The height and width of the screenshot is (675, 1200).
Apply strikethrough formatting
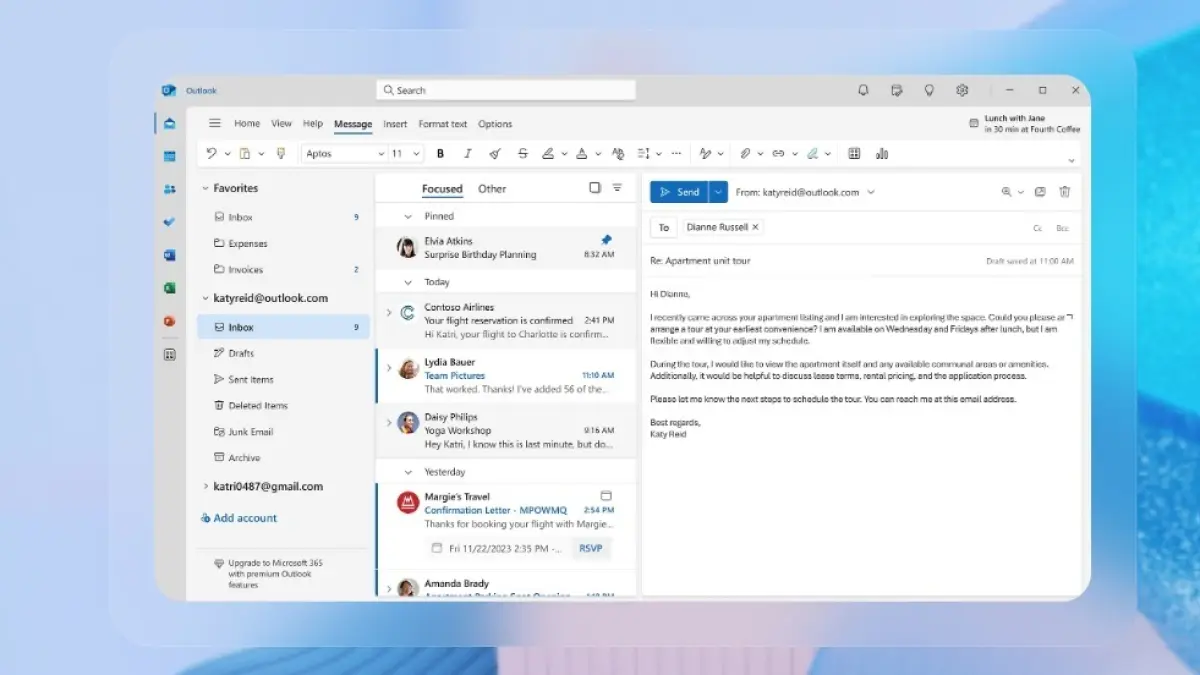tap(522, 154)
